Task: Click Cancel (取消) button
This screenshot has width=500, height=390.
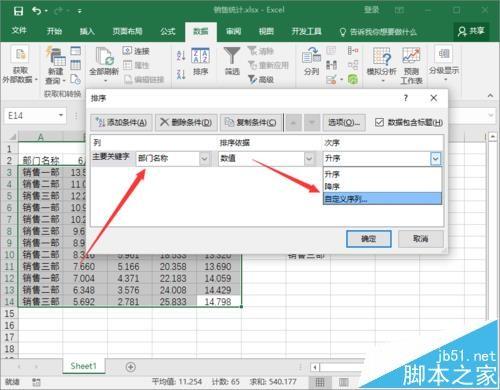Action: click(421, 239)
